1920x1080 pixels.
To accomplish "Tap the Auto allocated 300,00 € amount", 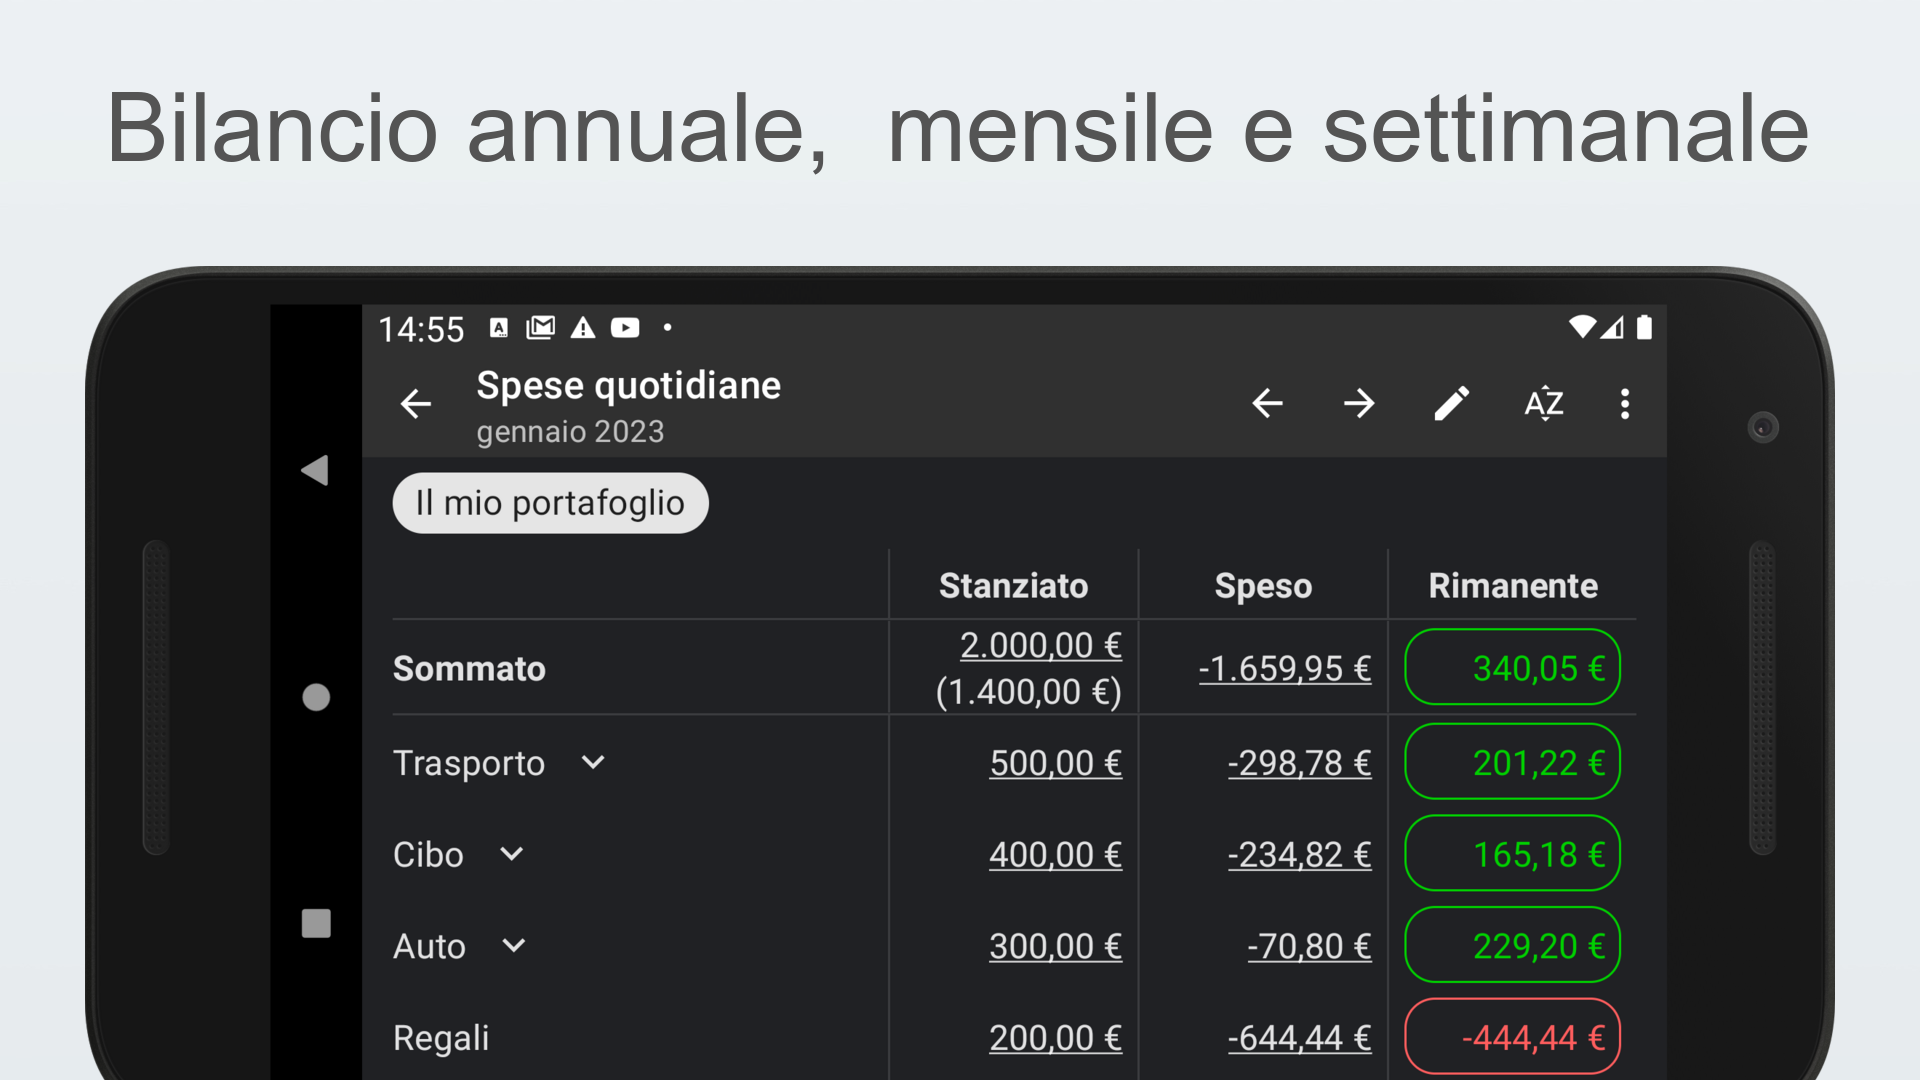I will [x=1055, y=946].
